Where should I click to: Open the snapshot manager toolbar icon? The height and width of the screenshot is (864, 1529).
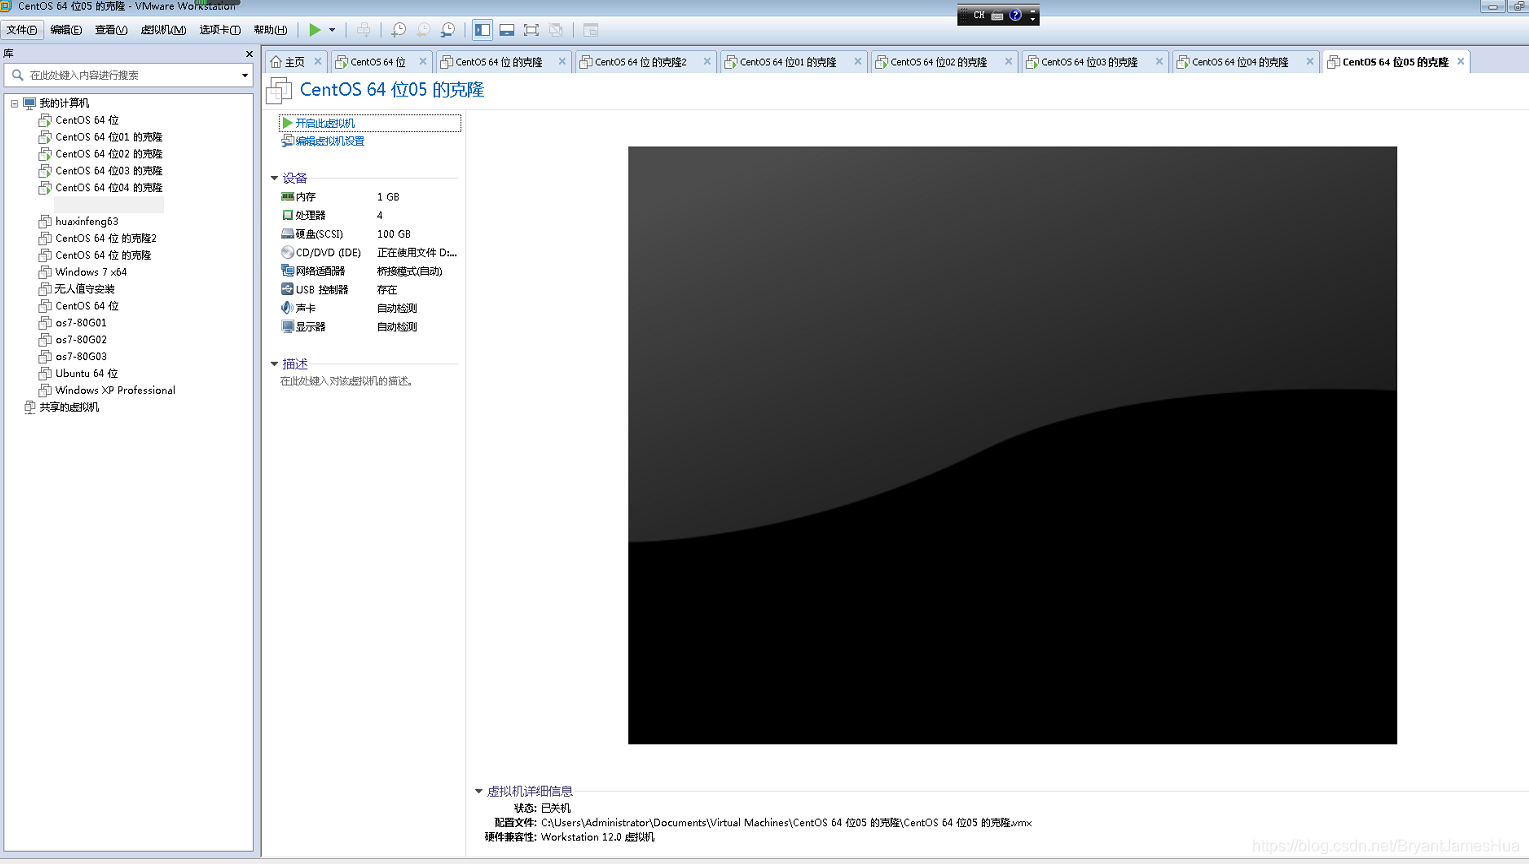tap(448, 29)
